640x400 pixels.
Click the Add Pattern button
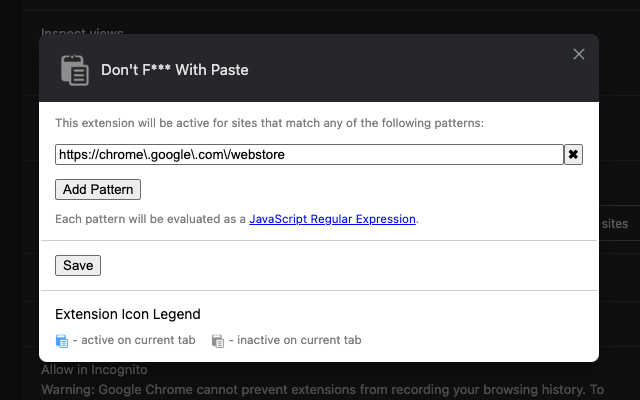coord(98,189)
